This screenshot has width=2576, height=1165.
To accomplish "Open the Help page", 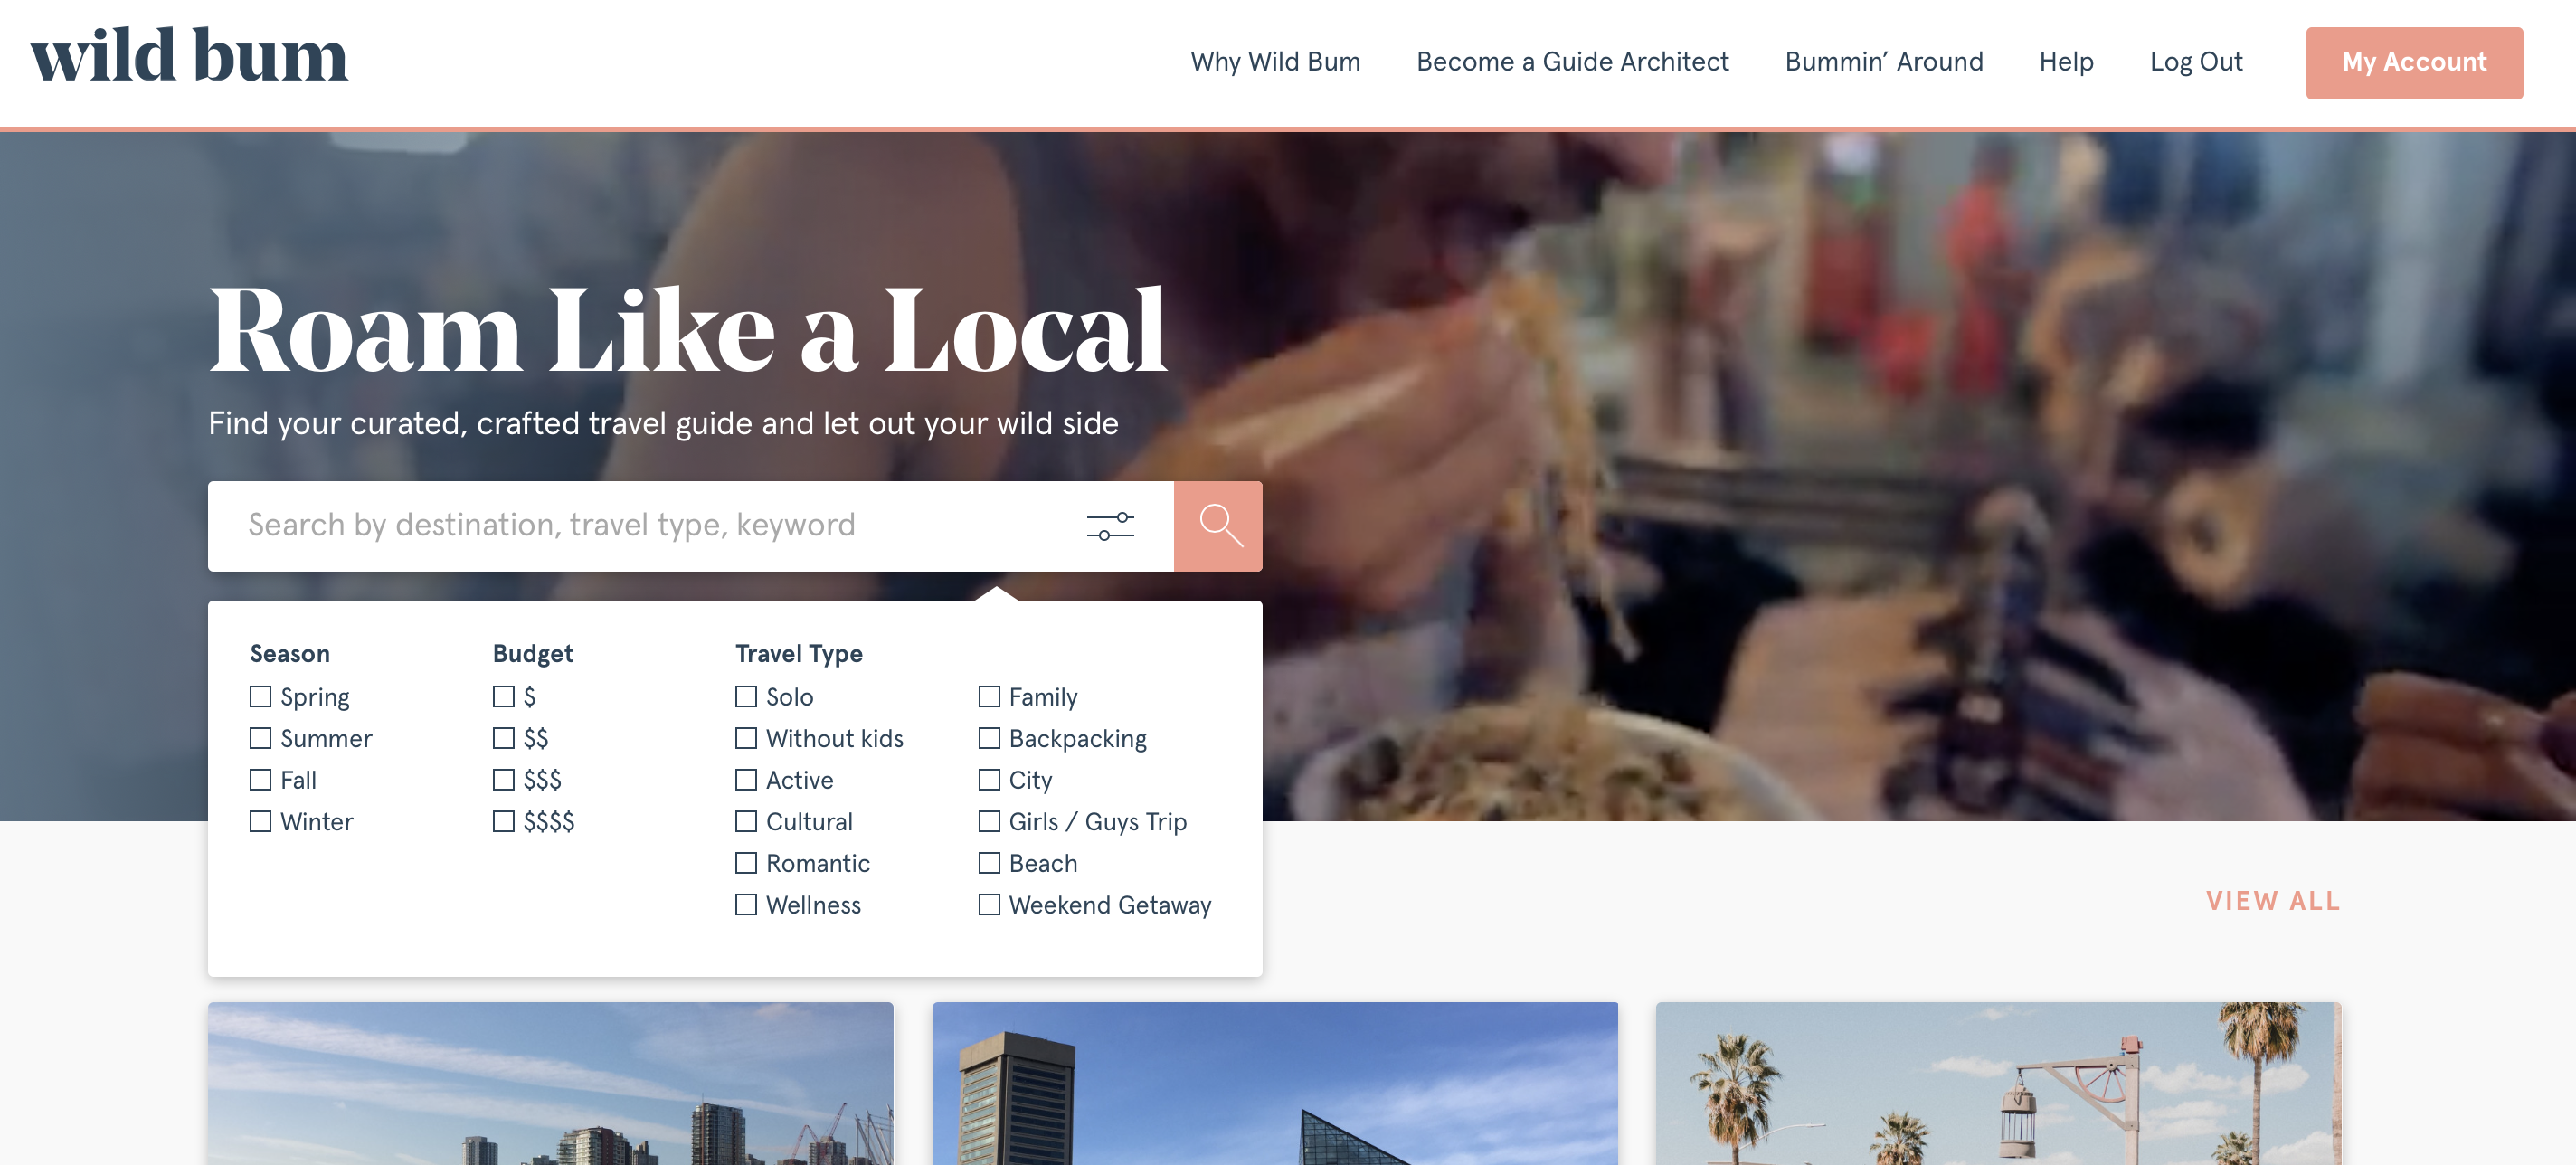I will pyautogui.click(x=2066, y=62).
